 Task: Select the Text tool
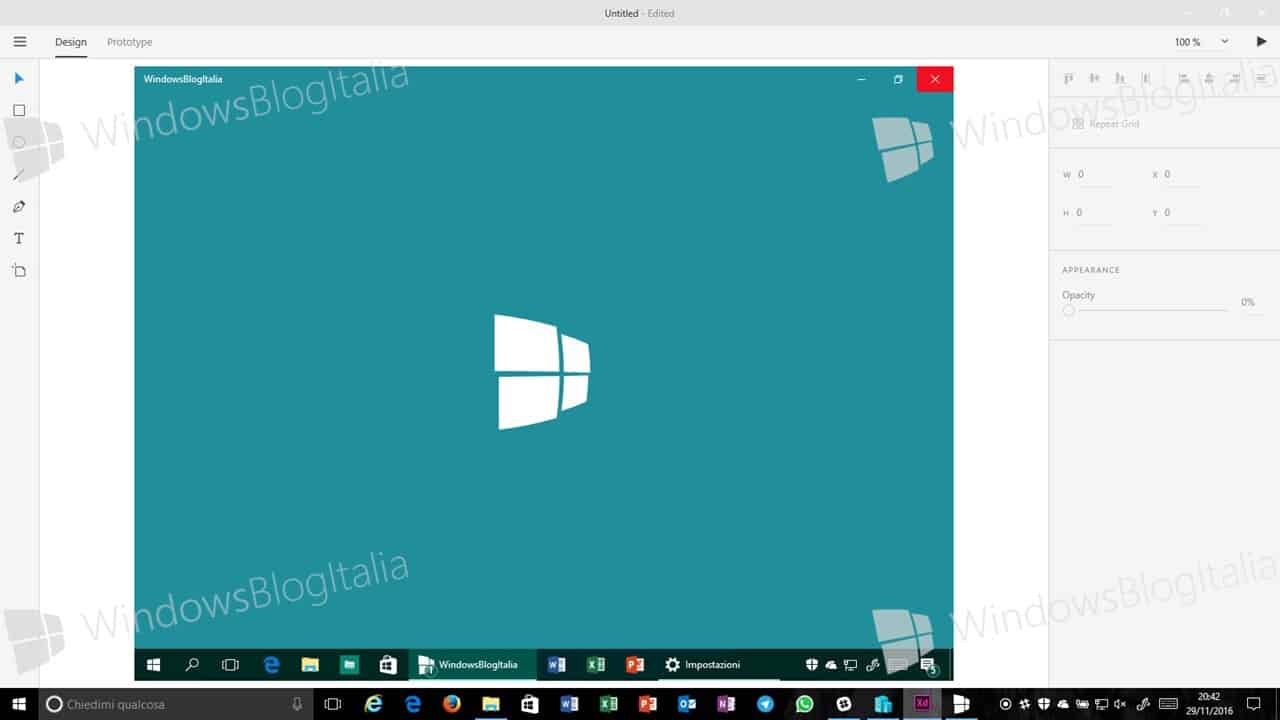pos(19,238)
